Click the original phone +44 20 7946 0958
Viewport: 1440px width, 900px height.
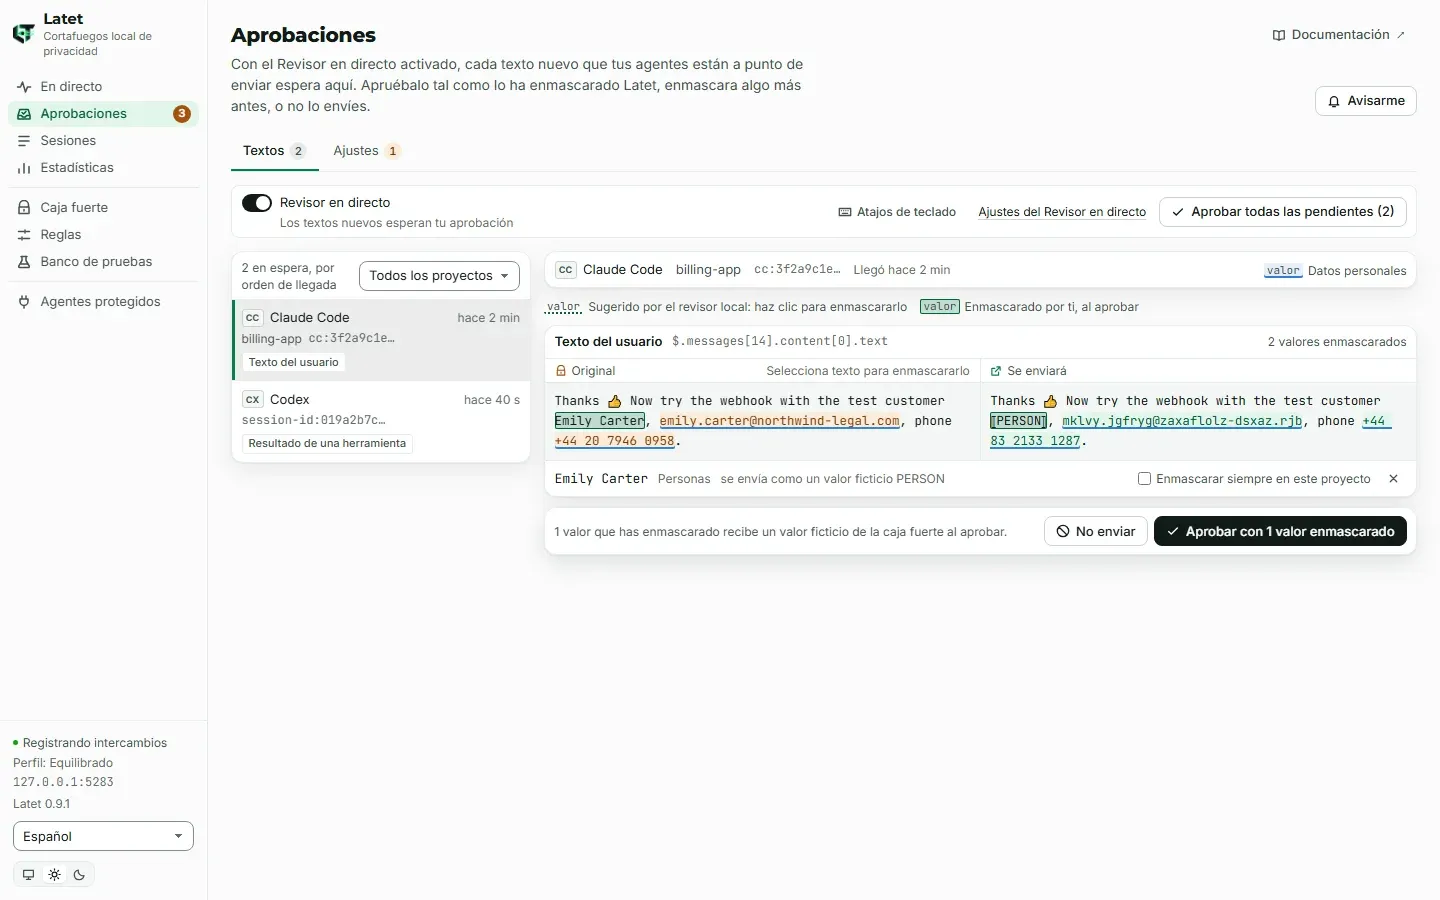[x=615, y=441]
